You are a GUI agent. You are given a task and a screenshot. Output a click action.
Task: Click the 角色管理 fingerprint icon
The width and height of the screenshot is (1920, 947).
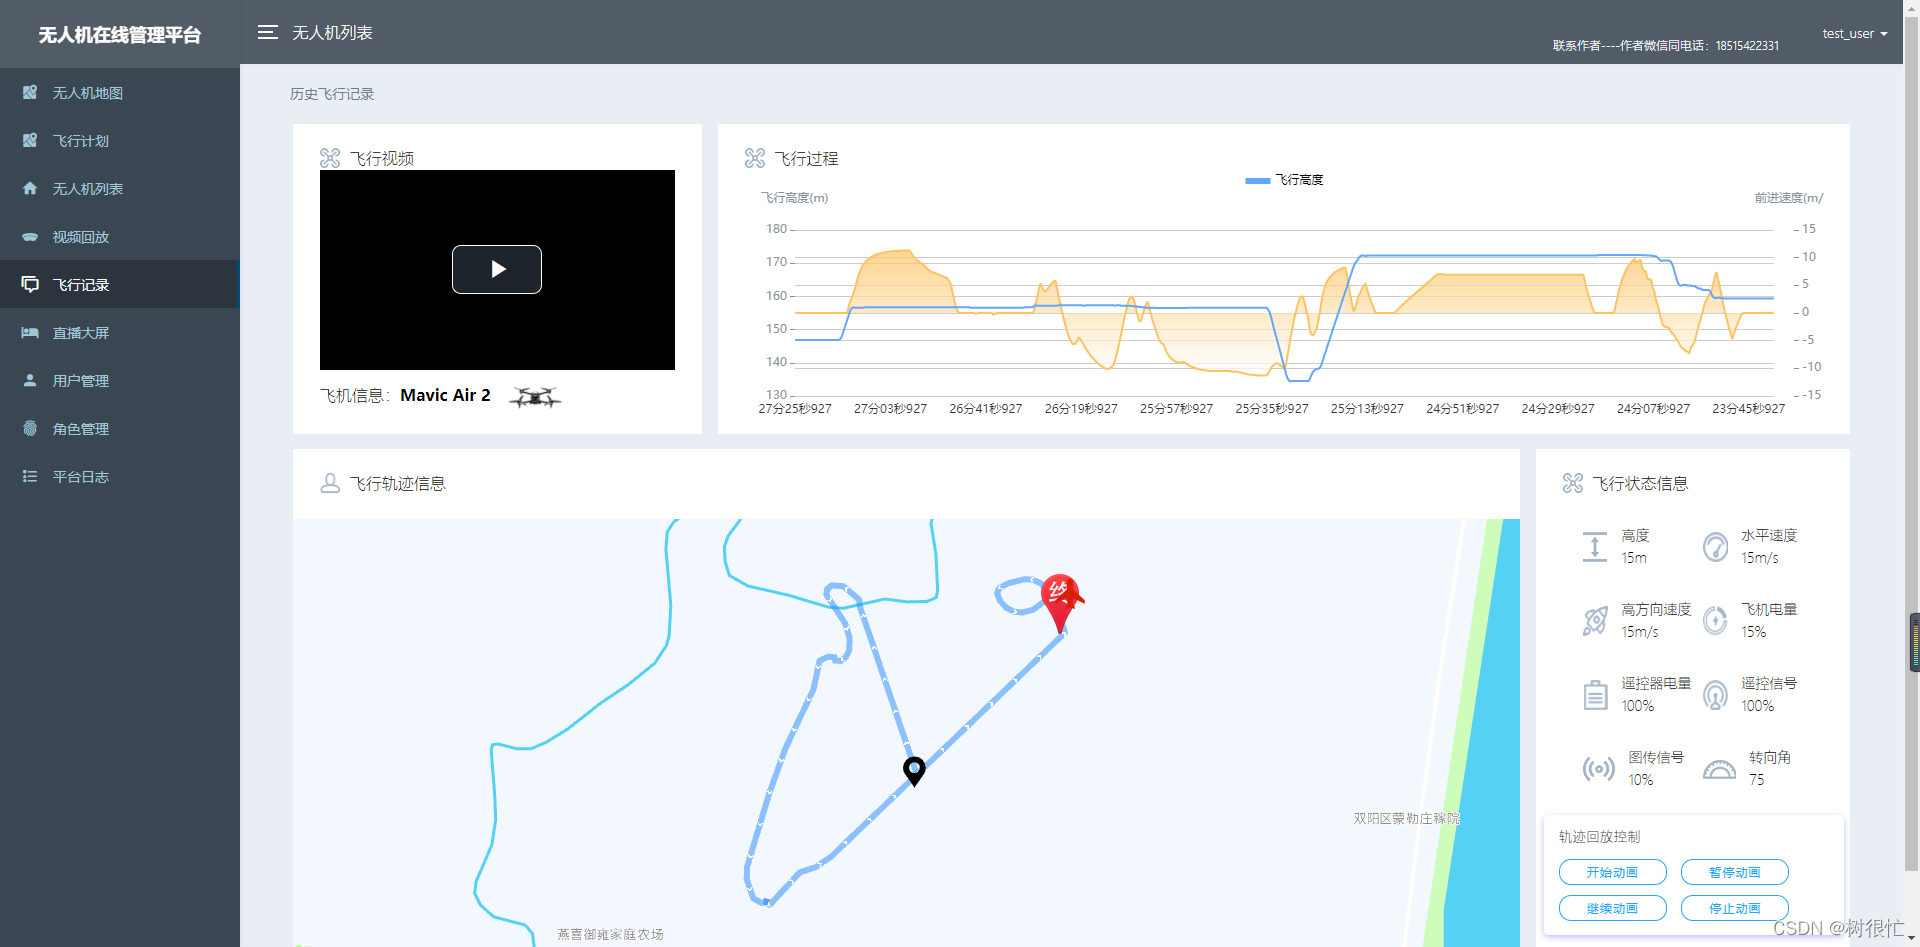[x=30, y=428]
